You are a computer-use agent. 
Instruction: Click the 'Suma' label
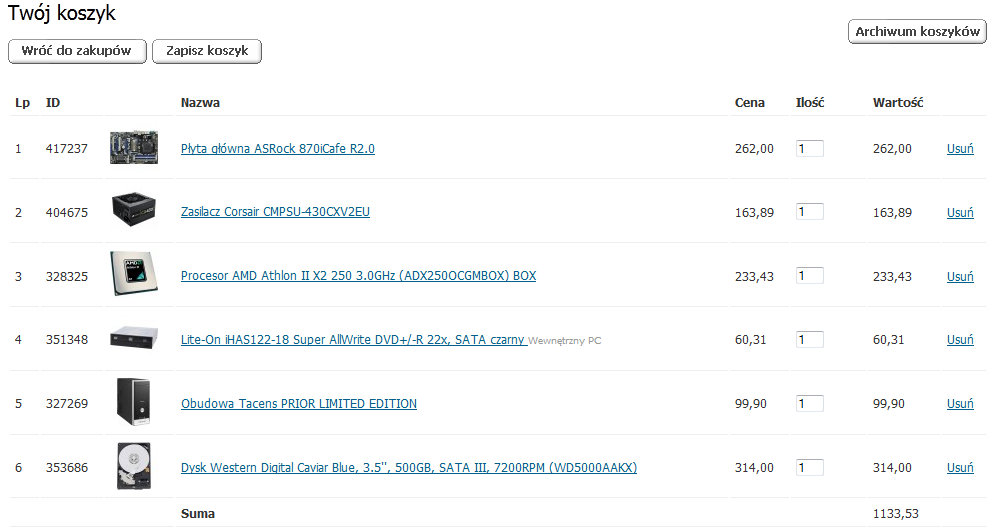click(198, 514)
